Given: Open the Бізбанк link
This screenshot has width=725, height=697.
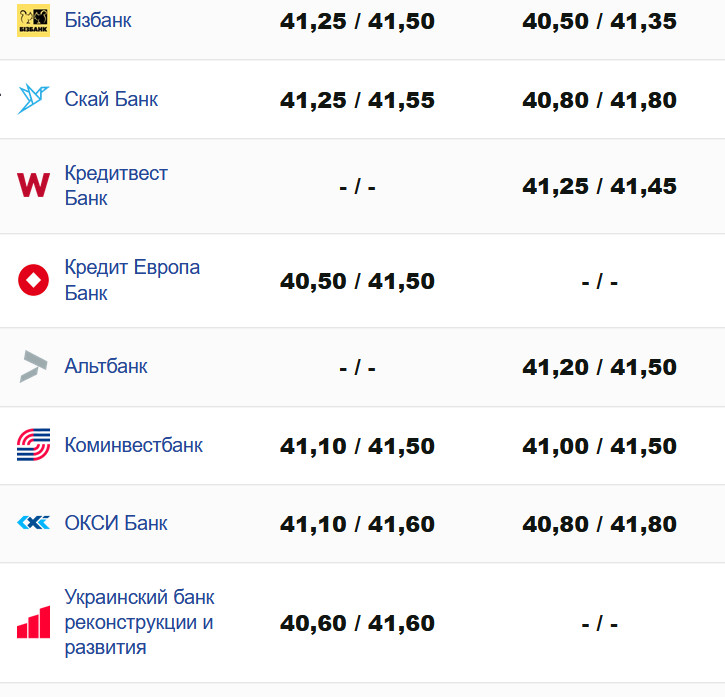Looking at the screenshot, I should click(x=98, y=20).
